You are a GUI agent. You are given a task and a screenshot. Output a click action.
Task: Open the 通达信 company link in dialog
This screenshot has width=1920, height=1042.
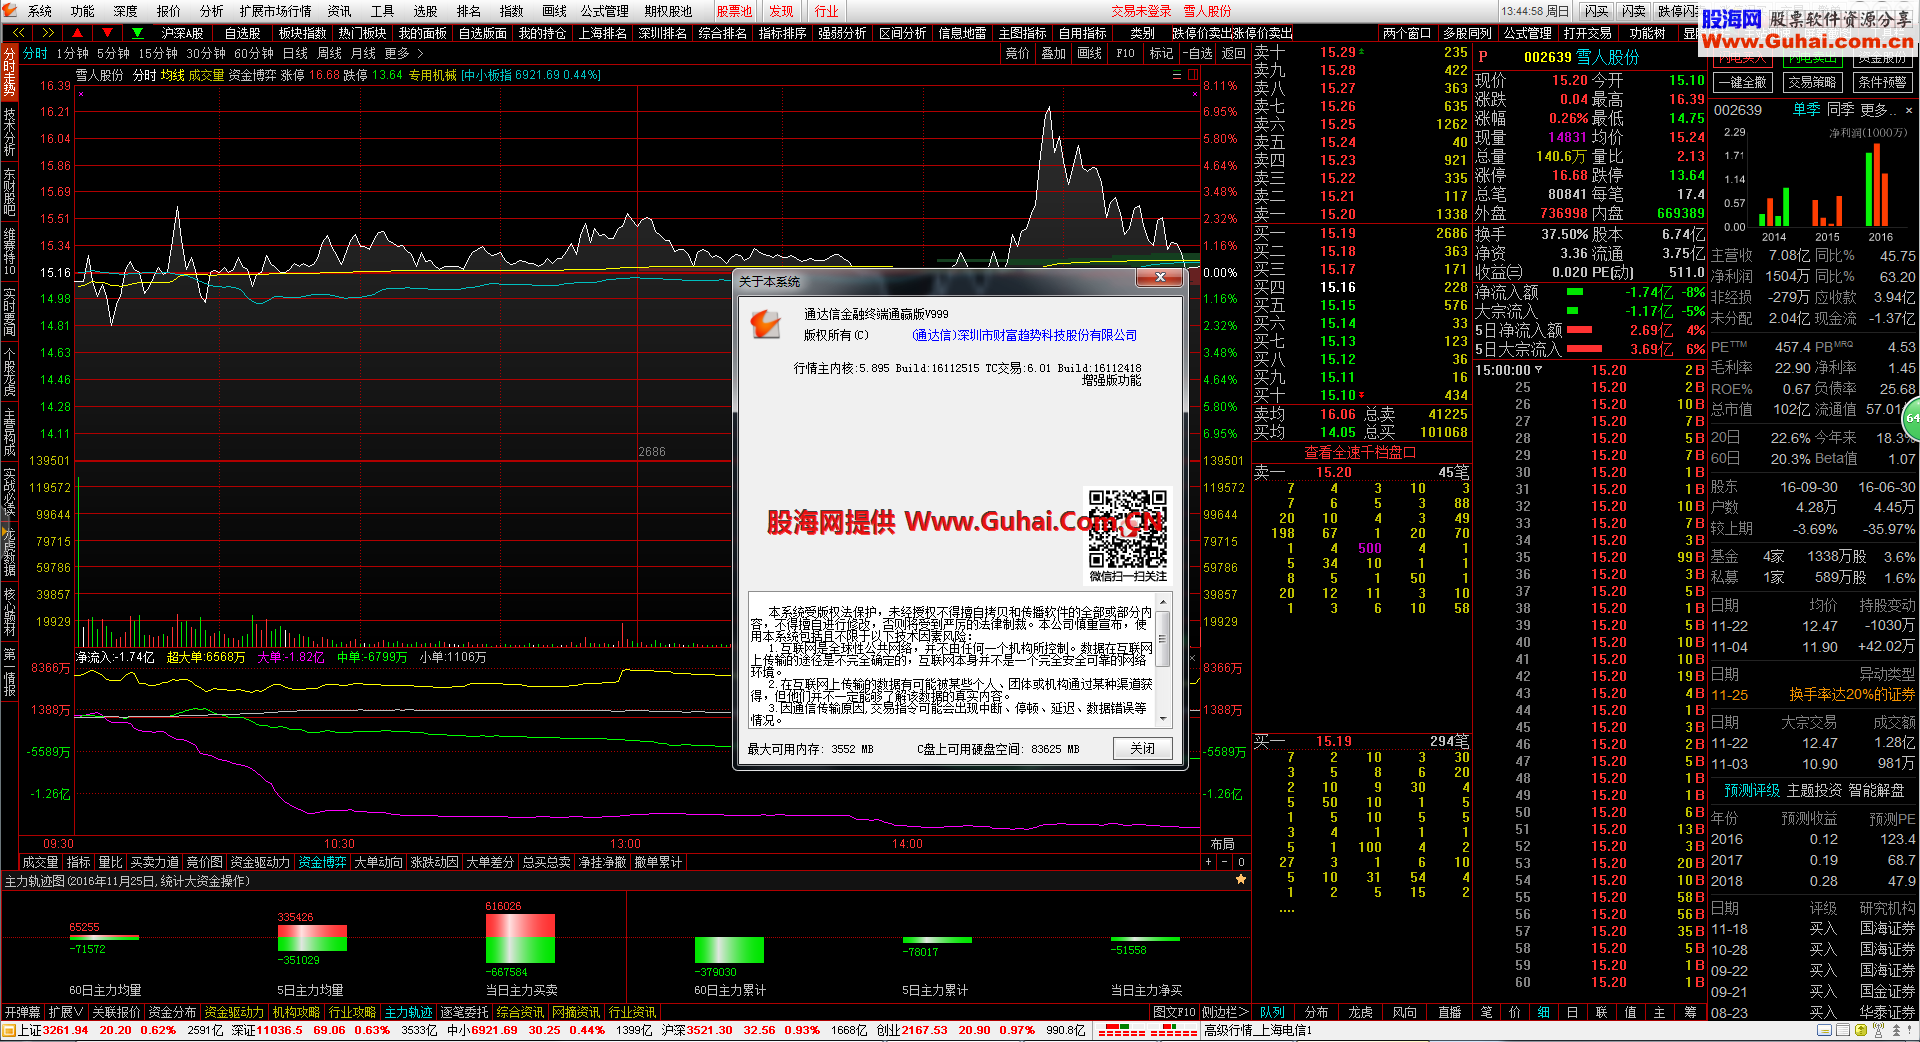tap(1024, 335)
